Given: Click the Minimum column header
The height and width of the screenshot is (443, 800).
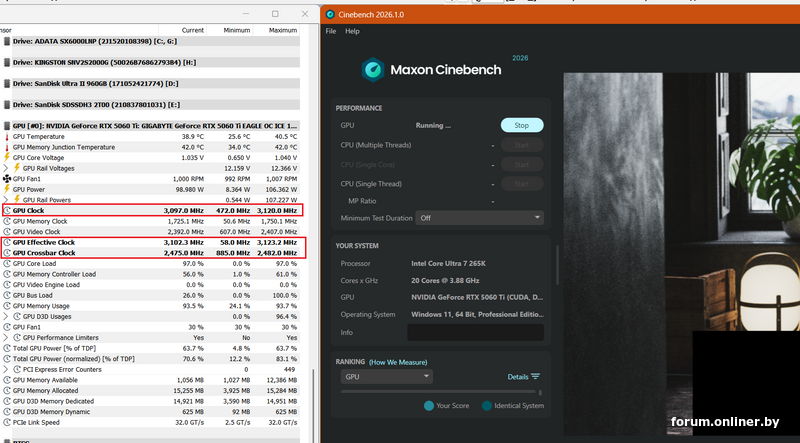Looking at the screenshot, I should point(237,30).
